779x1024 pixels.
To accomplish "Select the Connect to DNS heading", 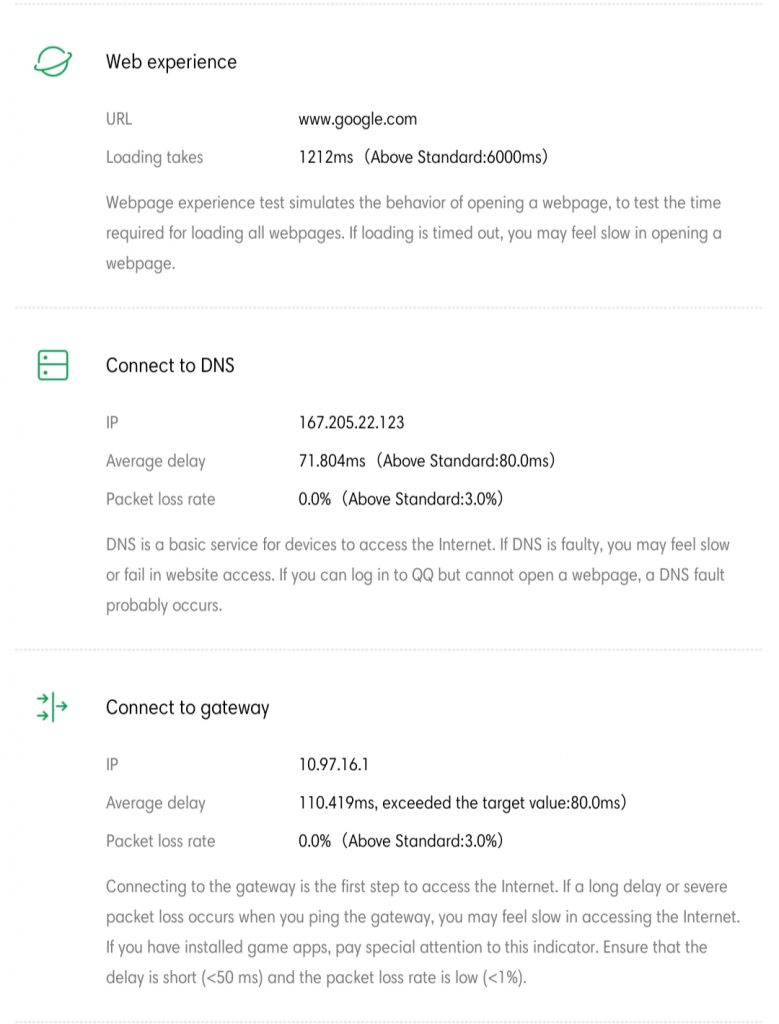I will tap(170, 365).
